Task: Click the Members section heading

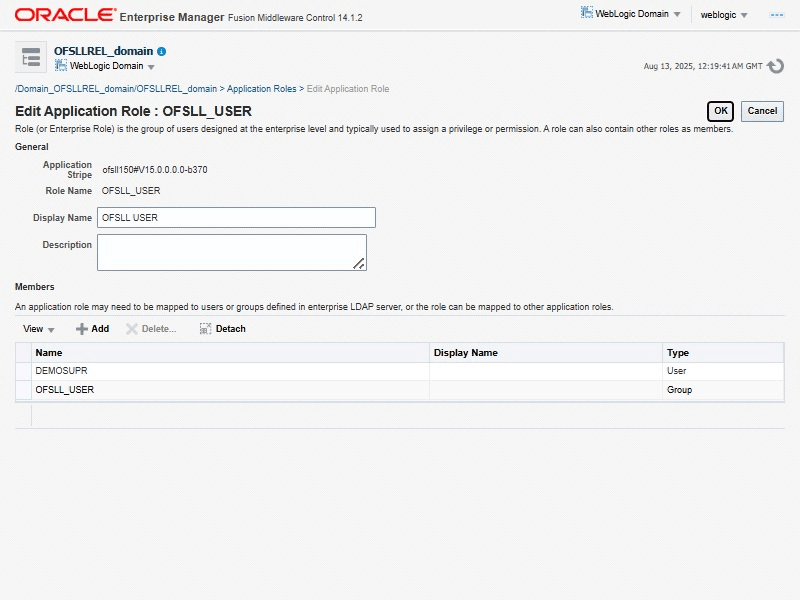Action: click(35, 287)
